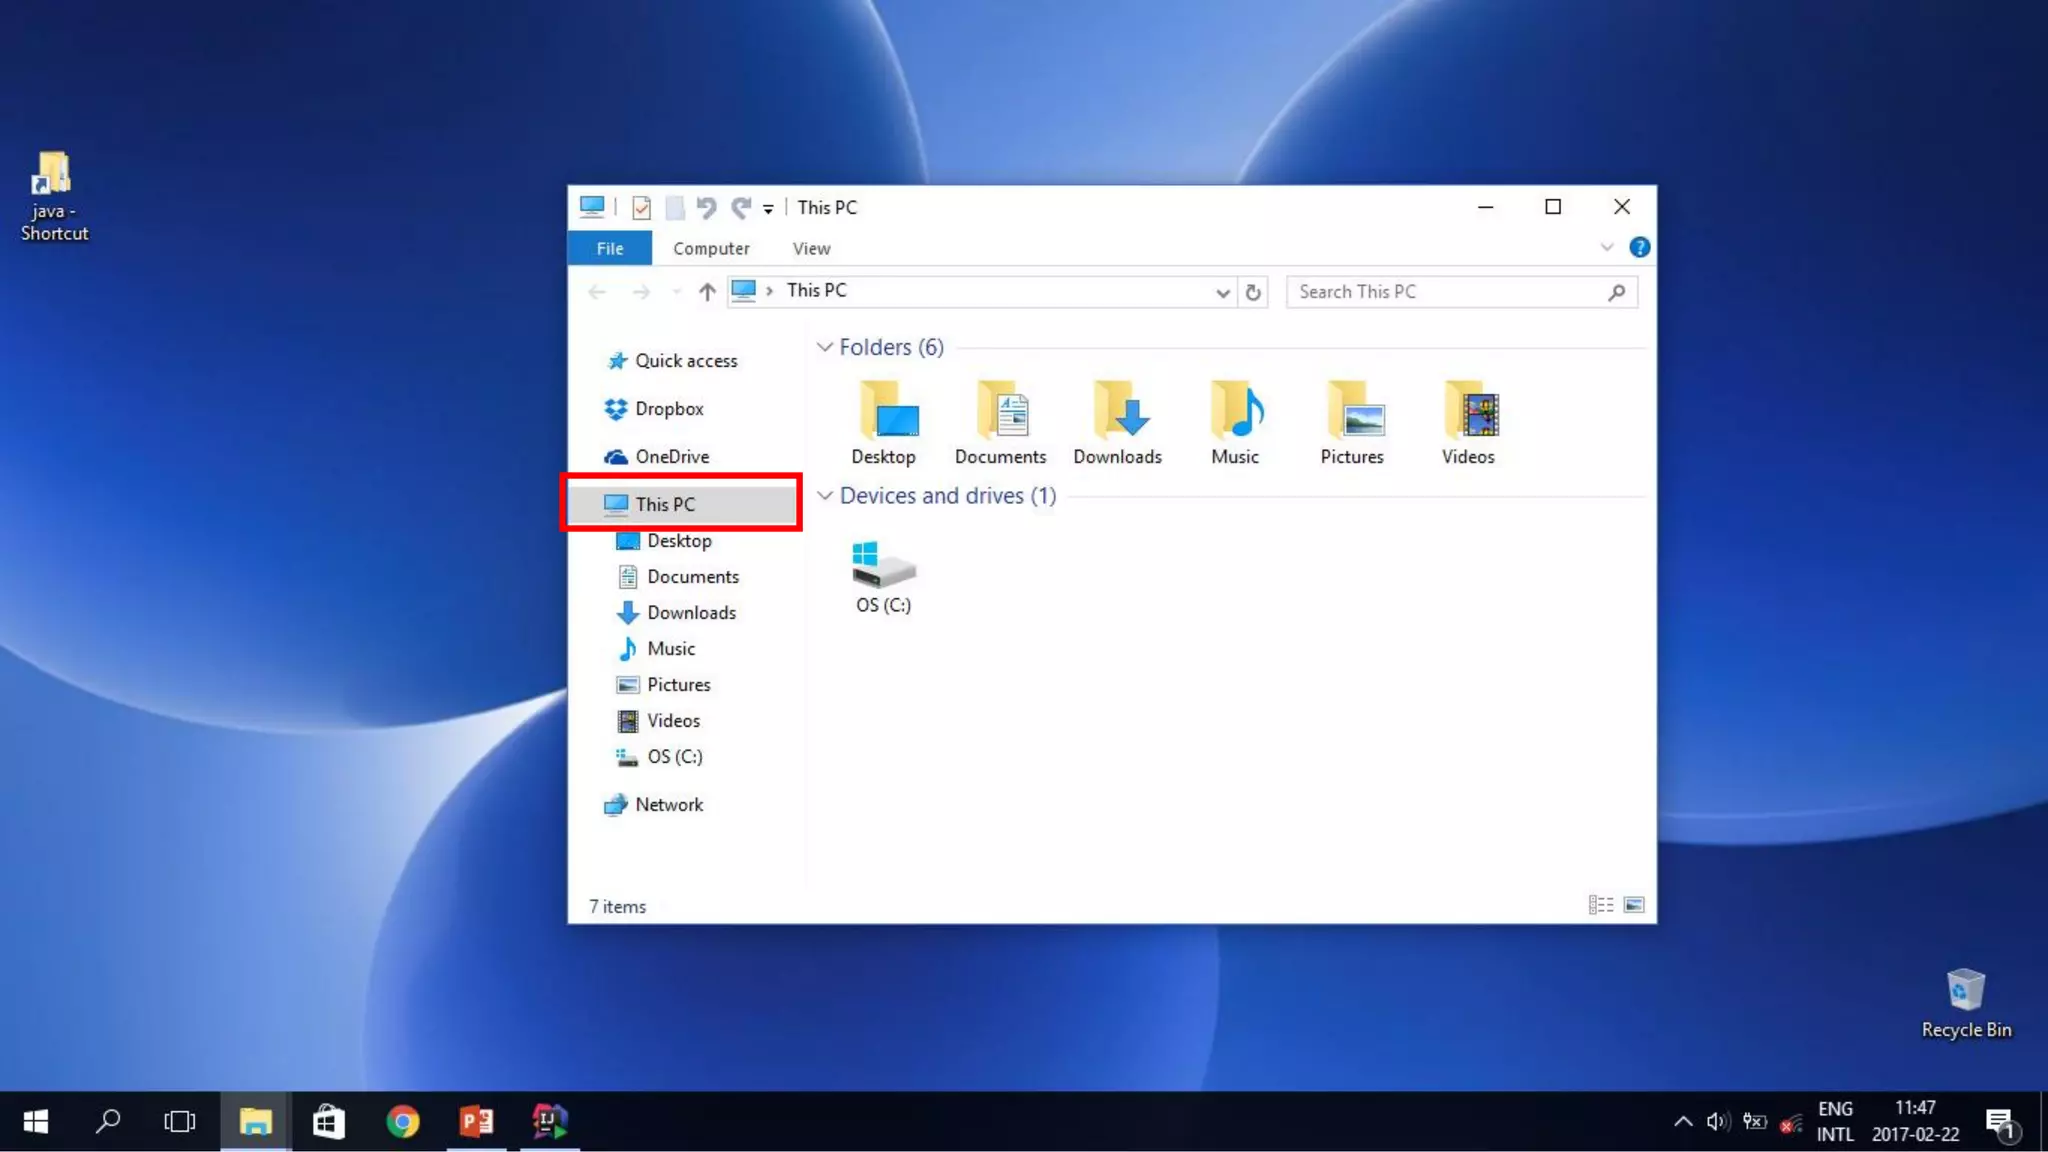2048x1152 pixels.
Task: Open the Help question mark icon
Action: click(x=1639, y=248)
